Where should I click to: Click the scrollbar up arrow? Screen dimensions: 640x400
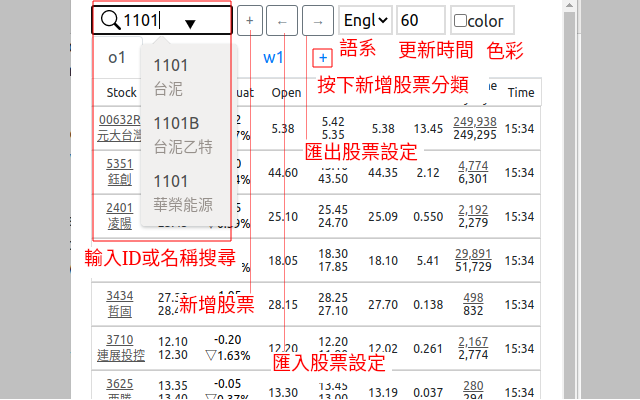point(569,6)
